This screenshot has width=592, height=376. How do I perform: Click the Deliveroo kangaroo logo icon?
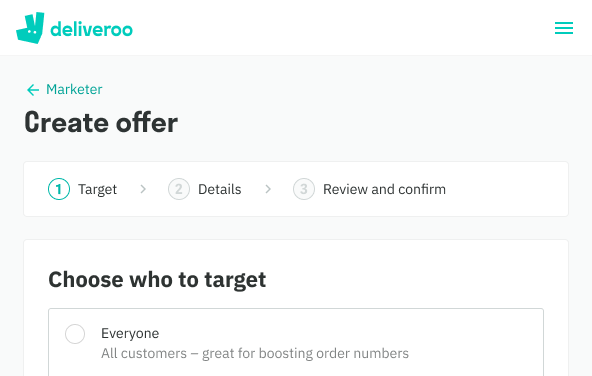click(30, 28)
